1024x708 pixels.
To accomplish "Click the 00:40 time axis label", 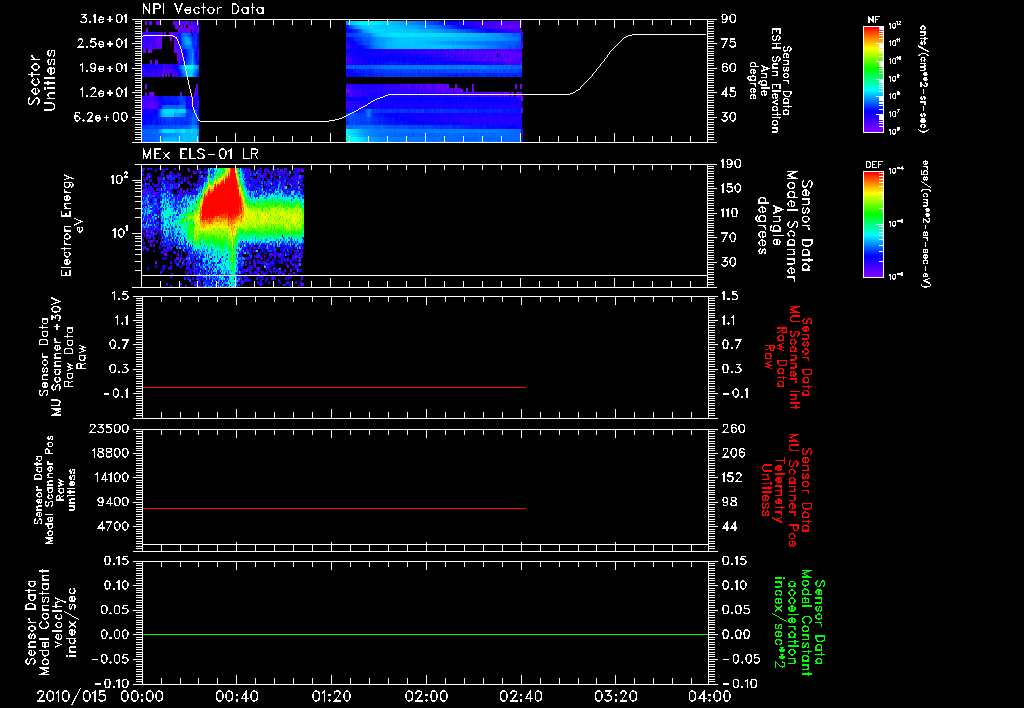I will (236, 696).
